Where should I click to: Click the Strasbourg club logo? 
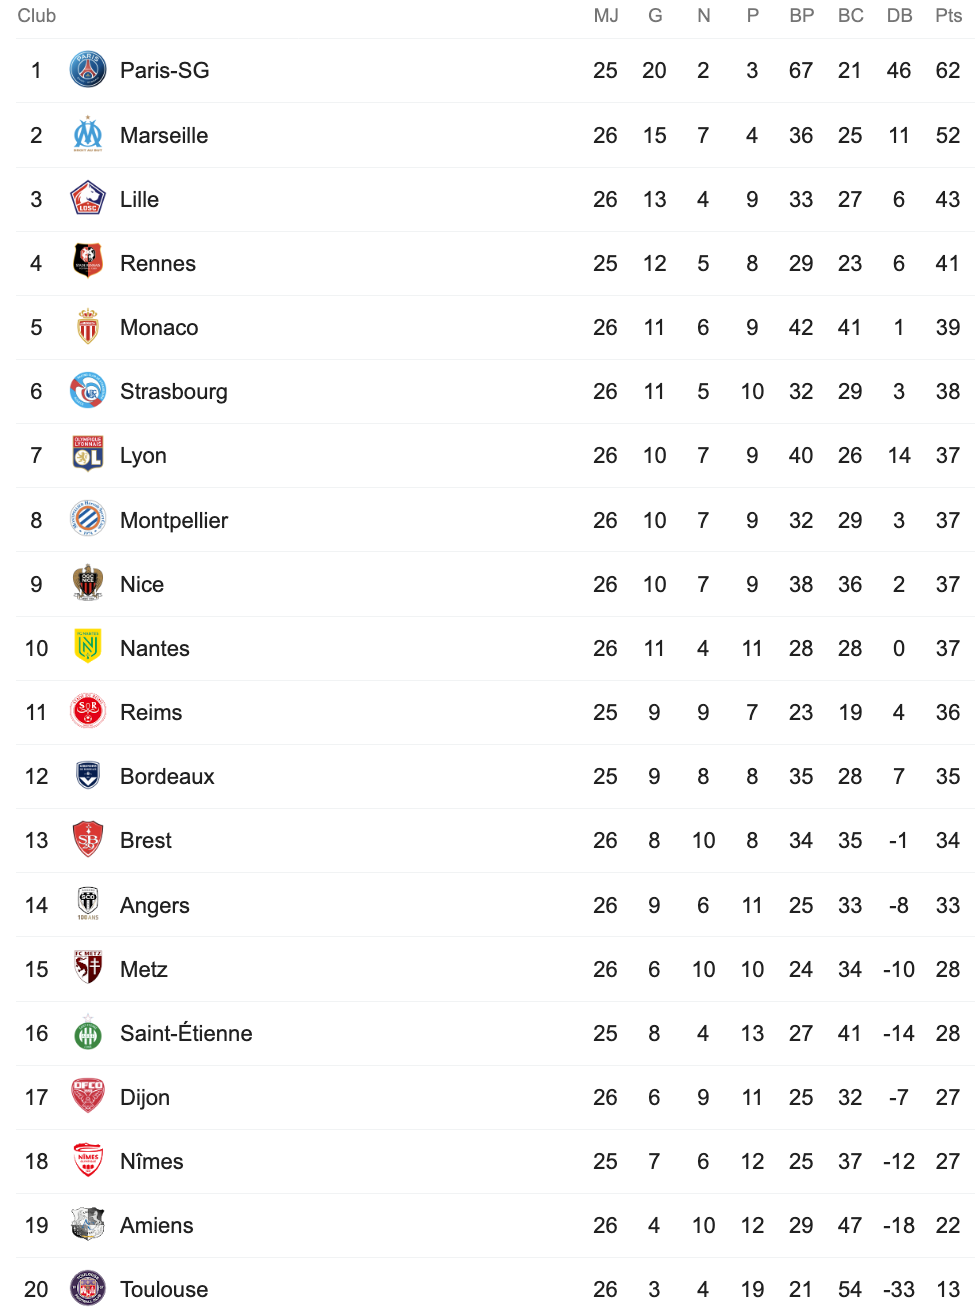click(88, 391)
